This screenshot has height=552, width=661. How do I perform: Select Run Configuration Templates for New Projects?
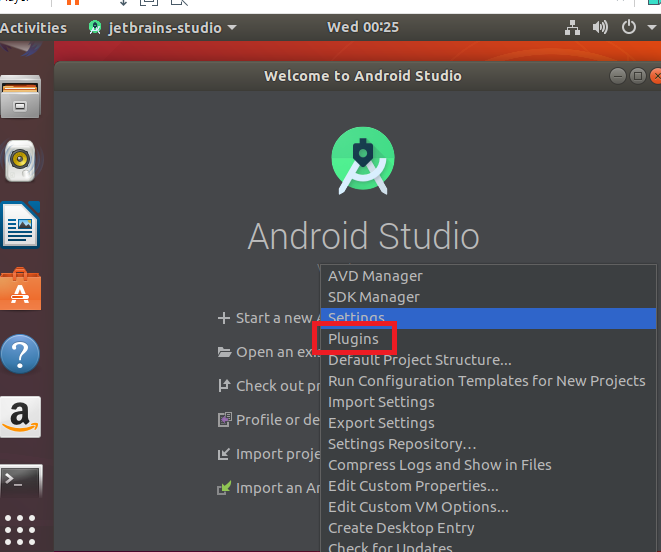pyautogui.click(x=488, y=381)
